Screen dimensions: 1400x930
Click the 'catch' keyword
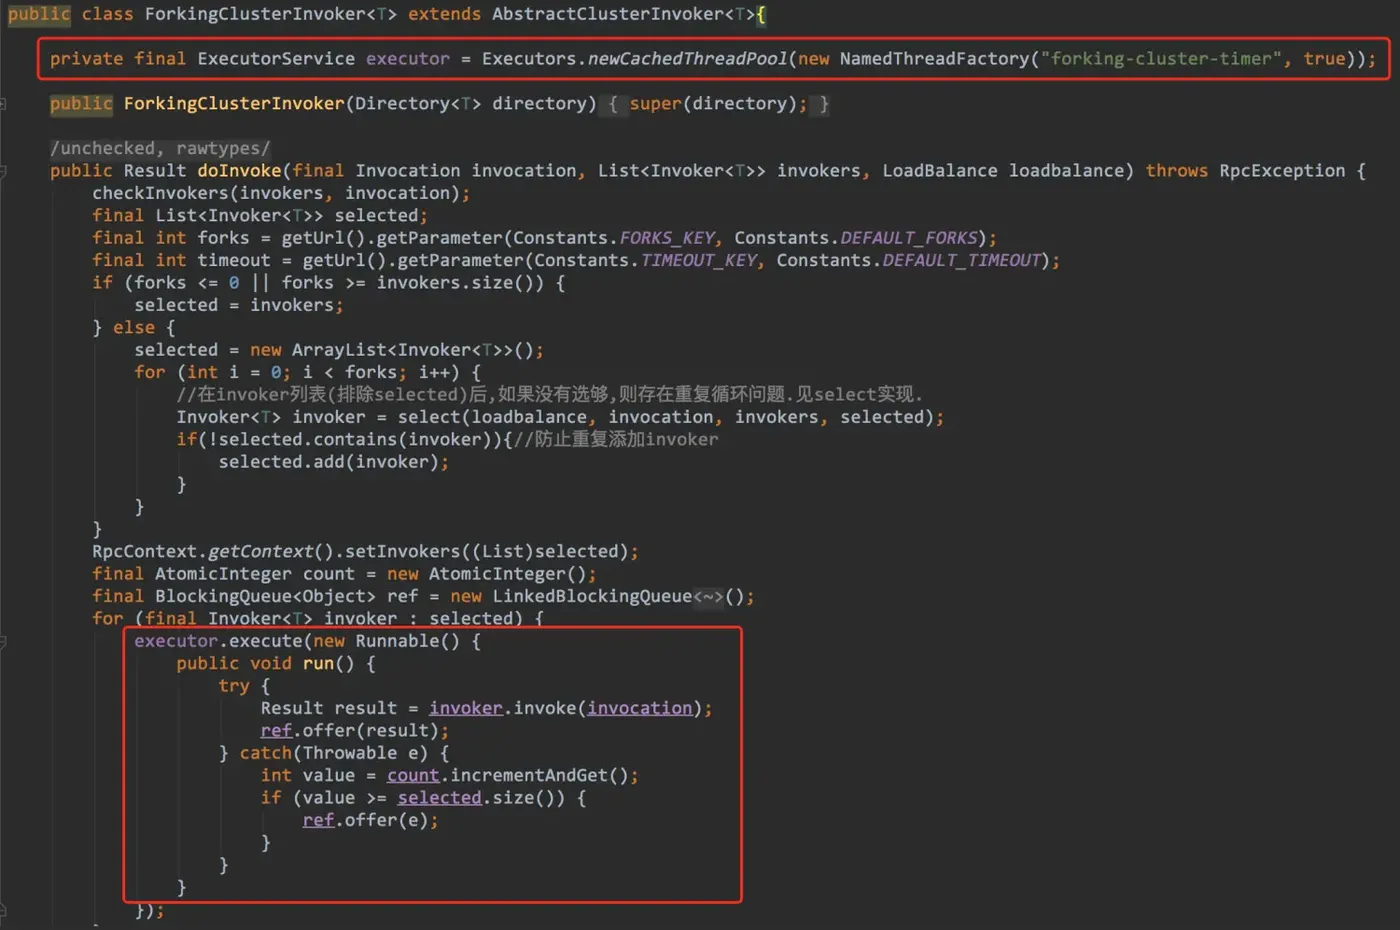click(x=265, y=753)
